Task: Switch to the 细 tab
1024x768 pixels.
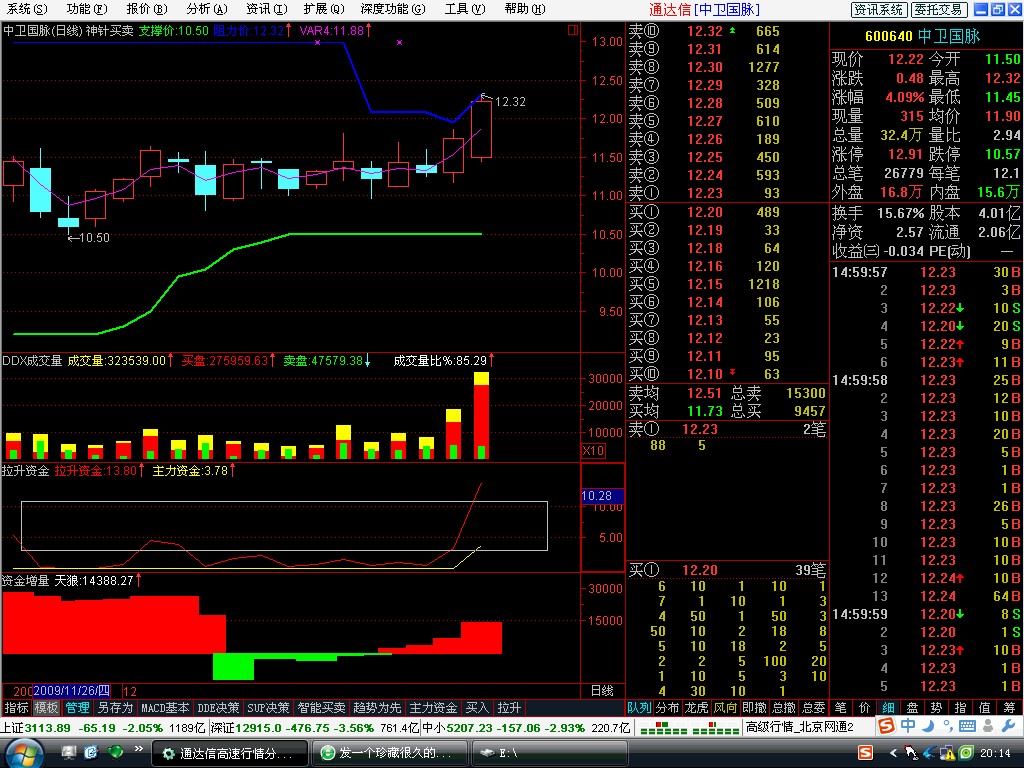Action: tap(889, 708)
